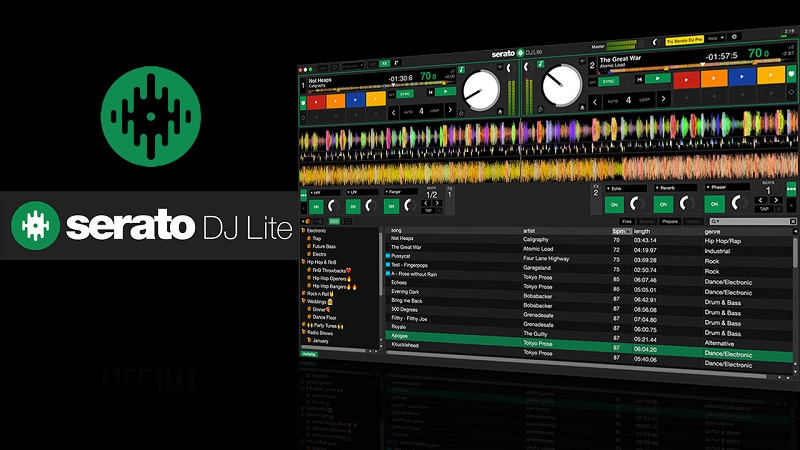Trigger deck 2 orange hot cue pad
The height and width of the screenshot is (450, 800).
pos(714,78)
